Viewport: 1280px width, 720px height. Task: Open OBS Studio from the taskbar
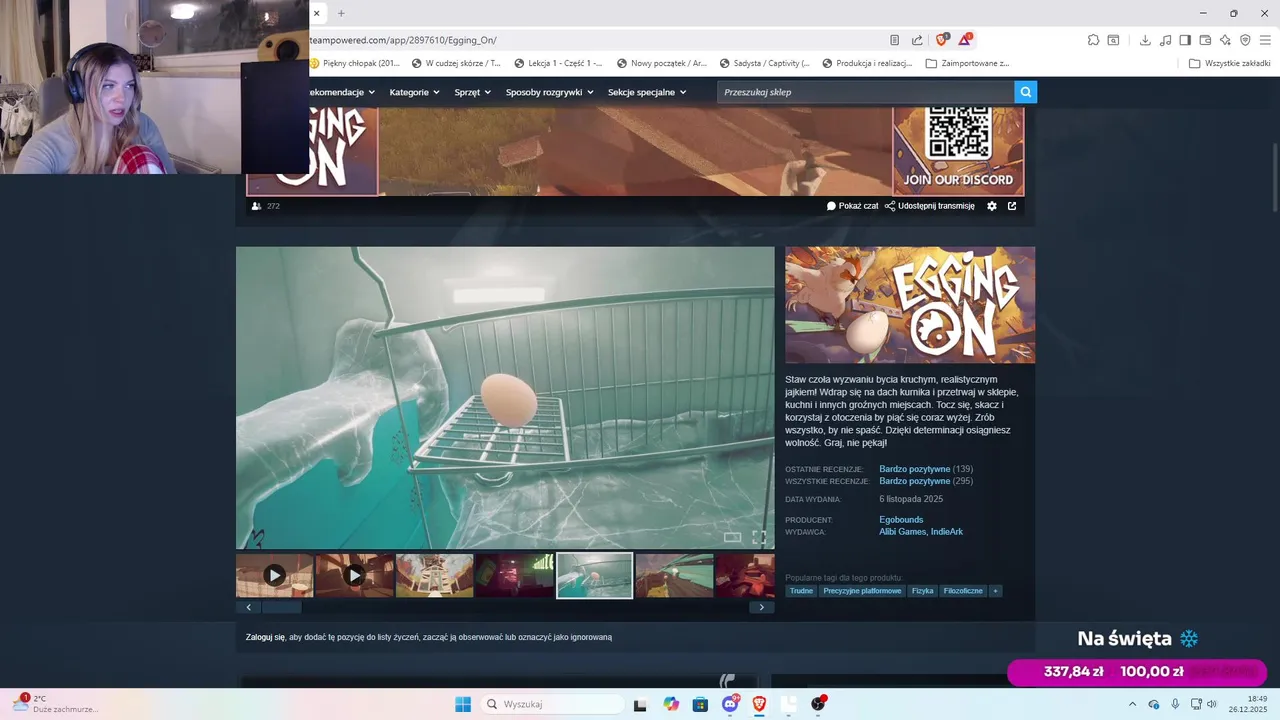point(818,704)
